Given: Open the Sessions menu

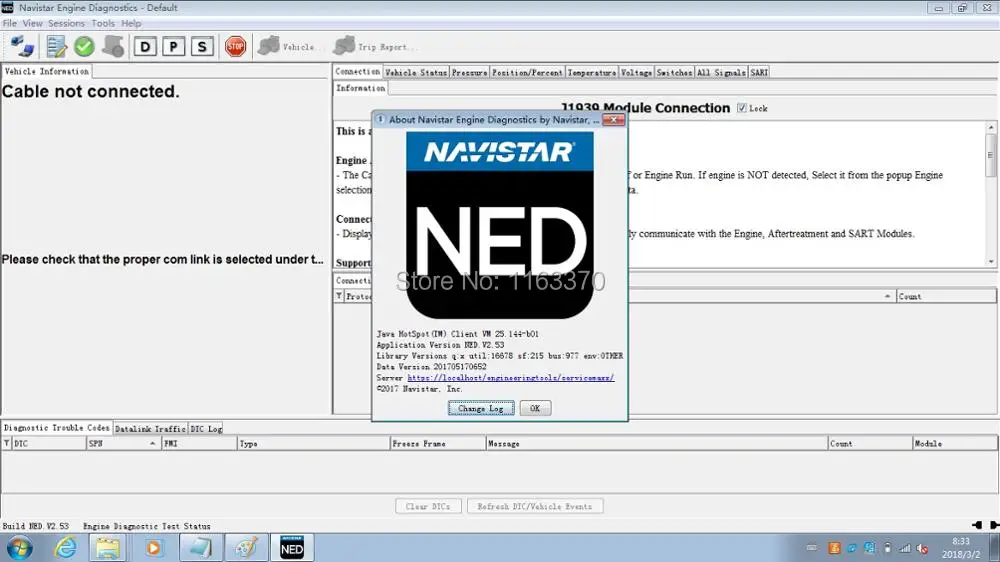Looking at the screenshot, I should tap(66, 23).
